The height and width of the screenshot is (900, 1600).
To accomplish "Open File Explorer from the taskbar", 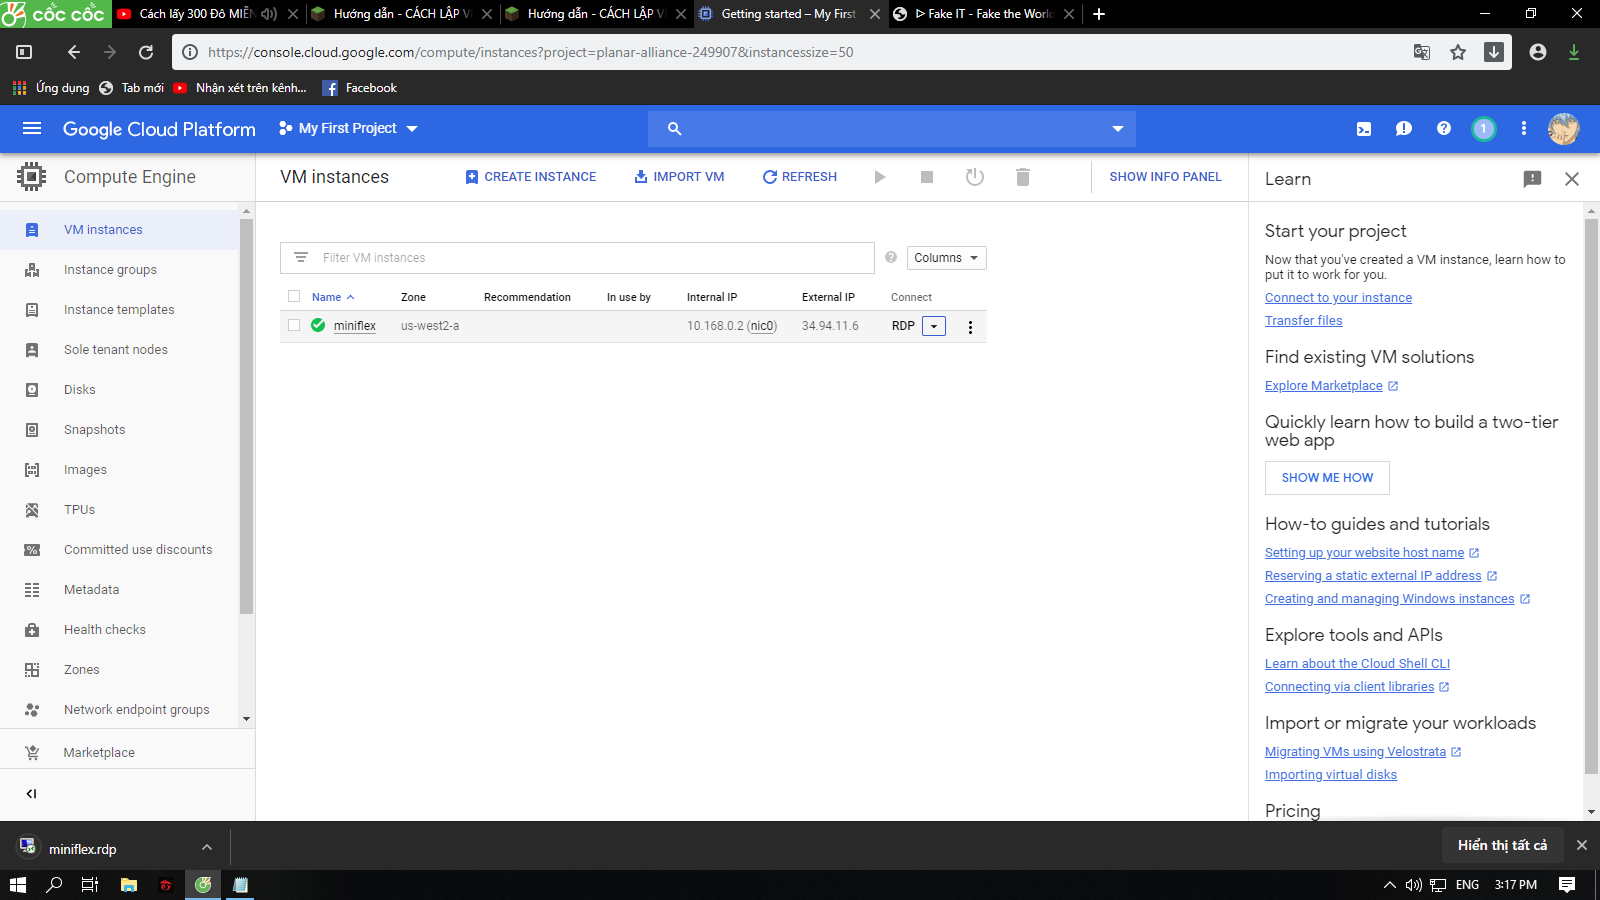I will point(129,885).
